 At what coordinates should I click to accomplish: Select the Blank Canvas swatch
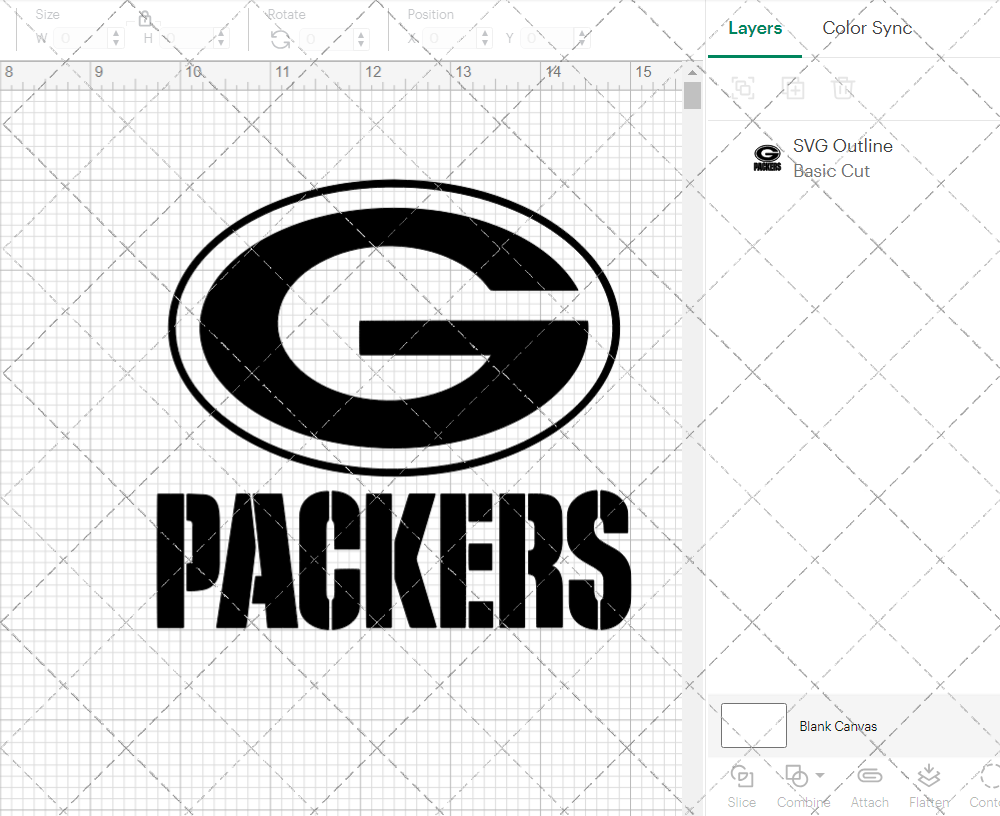pos(753,725)
